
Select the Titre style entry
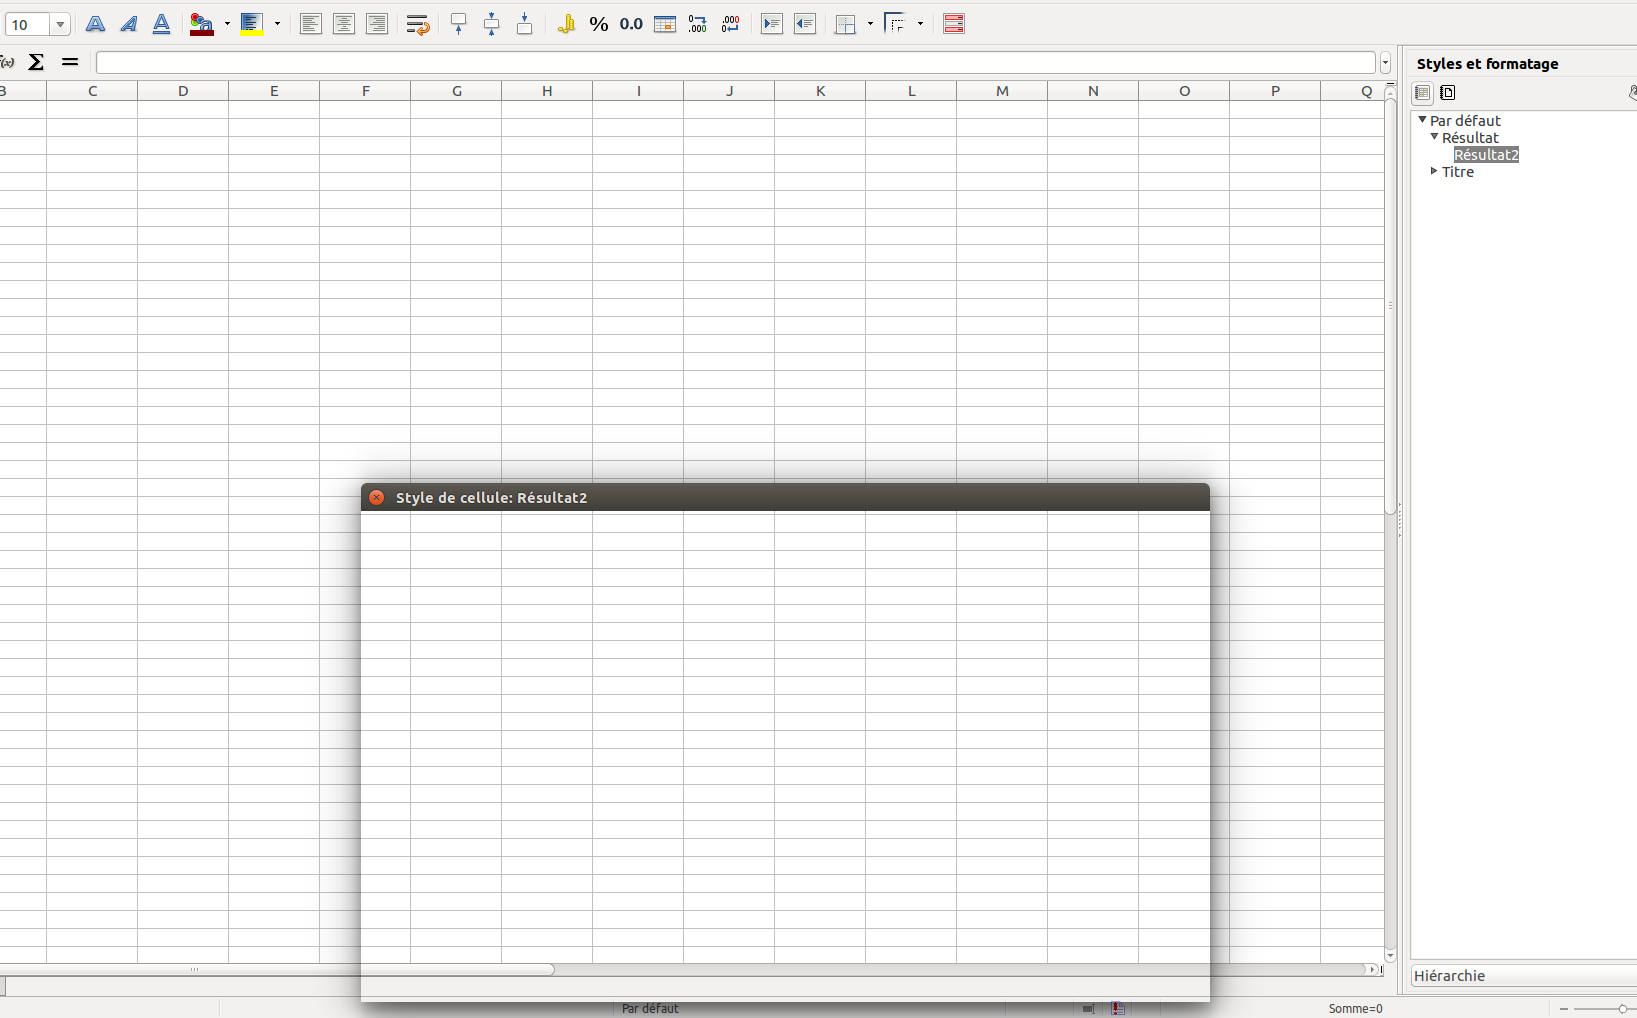pyautogui.click(x=1458, y=172)
